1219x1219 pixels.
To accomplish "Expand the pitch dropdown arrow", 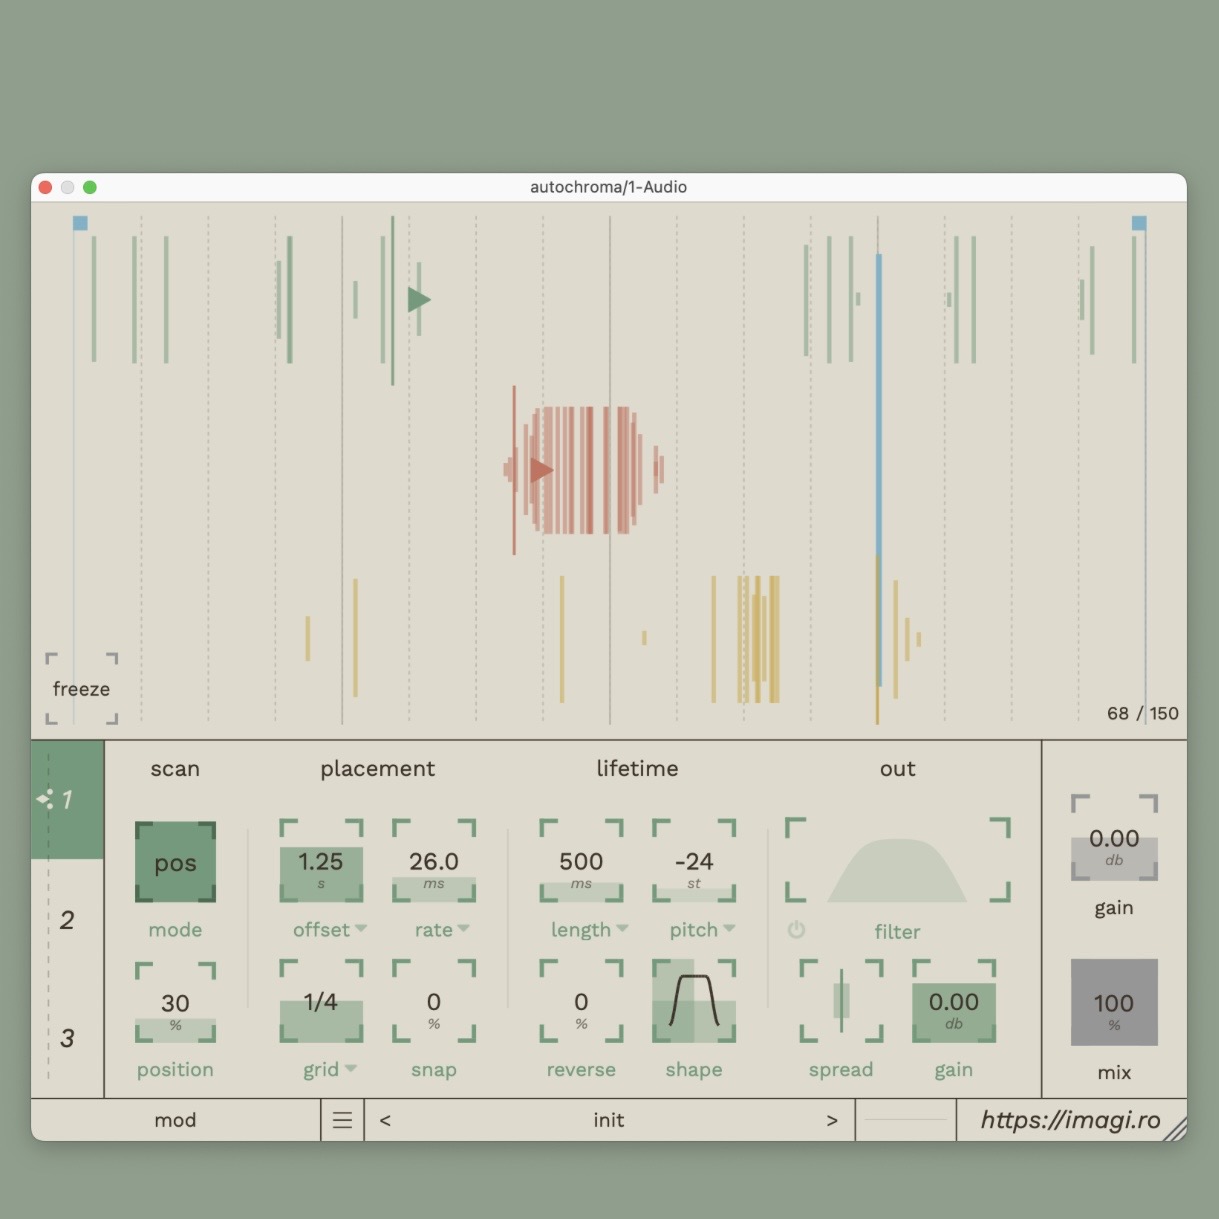I will coord(729,929).
